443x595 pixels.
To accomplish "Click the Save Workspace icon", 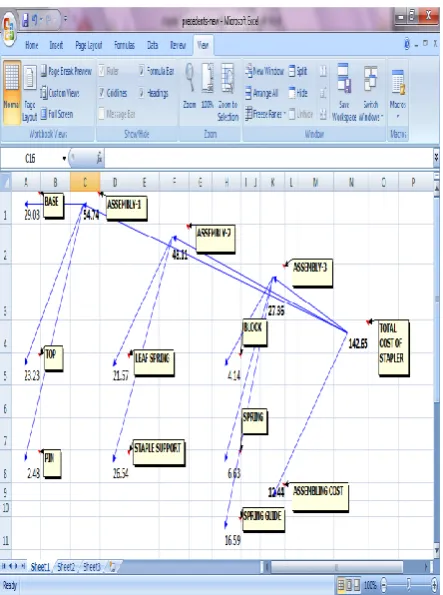I will 344,78.
